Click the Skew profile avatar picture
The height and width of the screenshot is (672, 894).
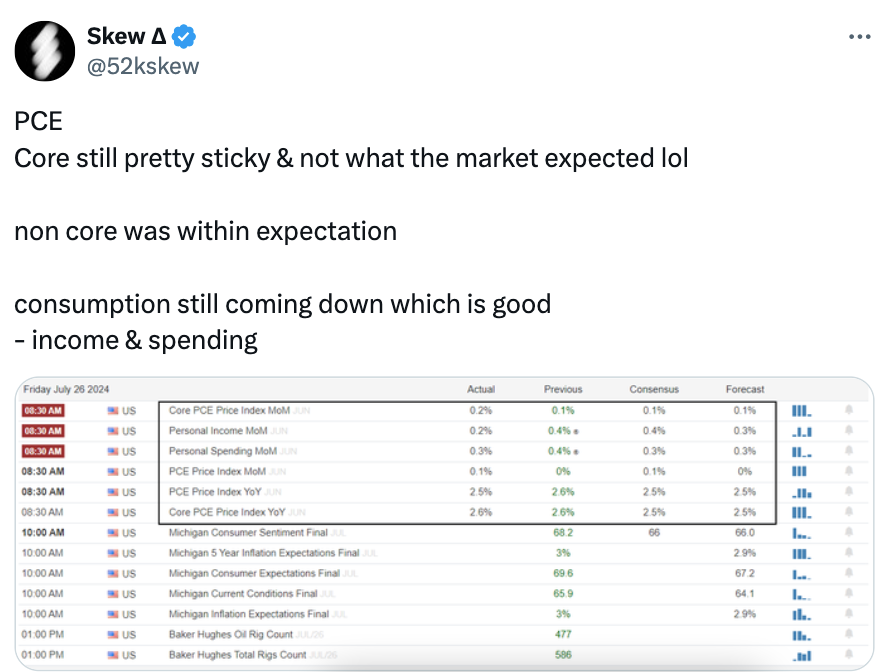44,51
